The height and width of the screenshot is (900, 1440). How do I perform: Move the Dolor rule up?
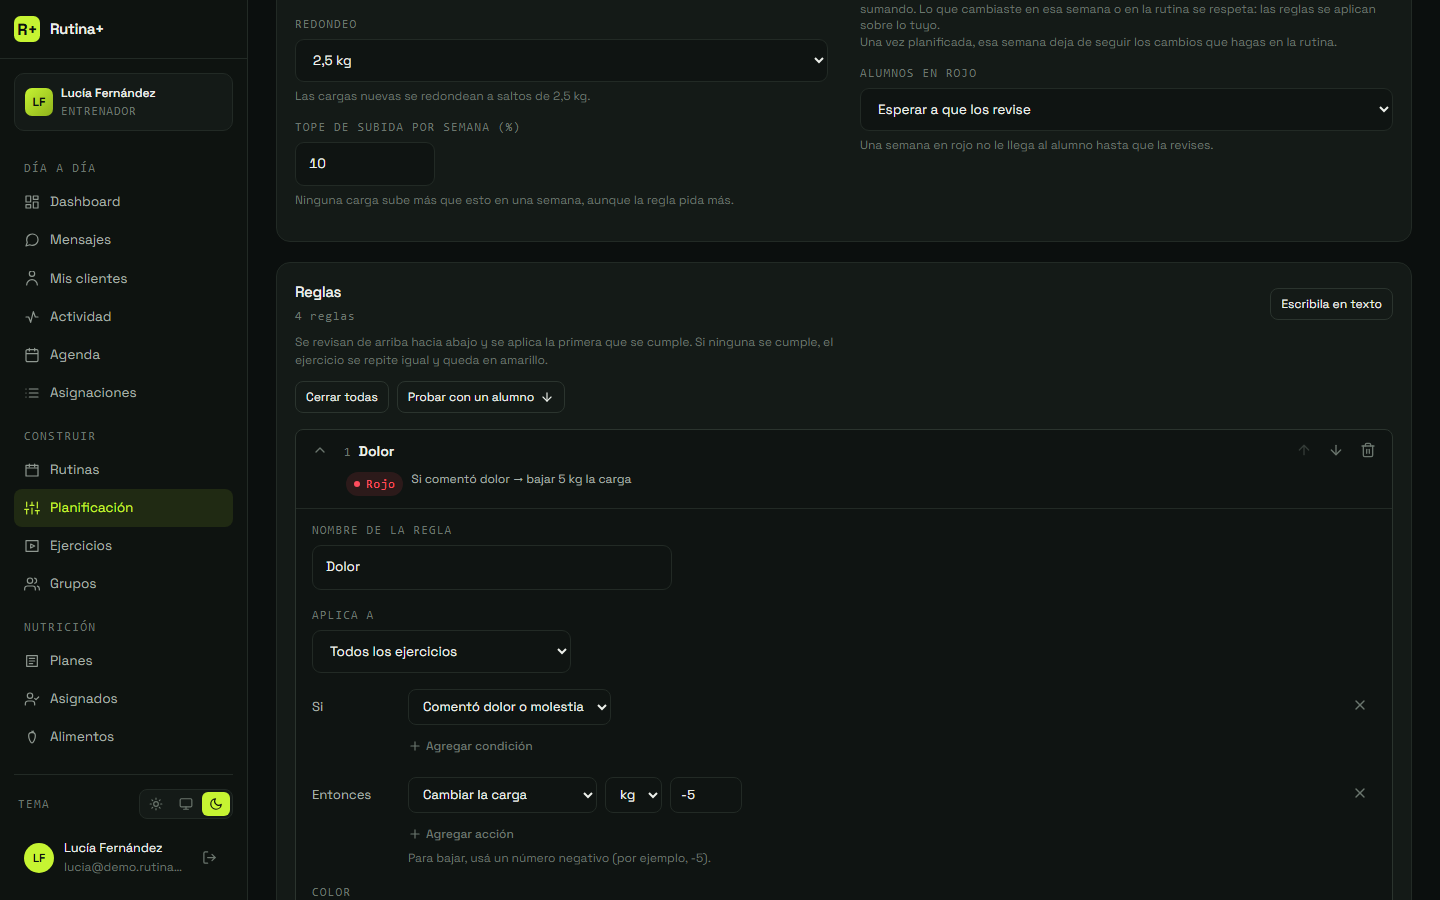1304,450
